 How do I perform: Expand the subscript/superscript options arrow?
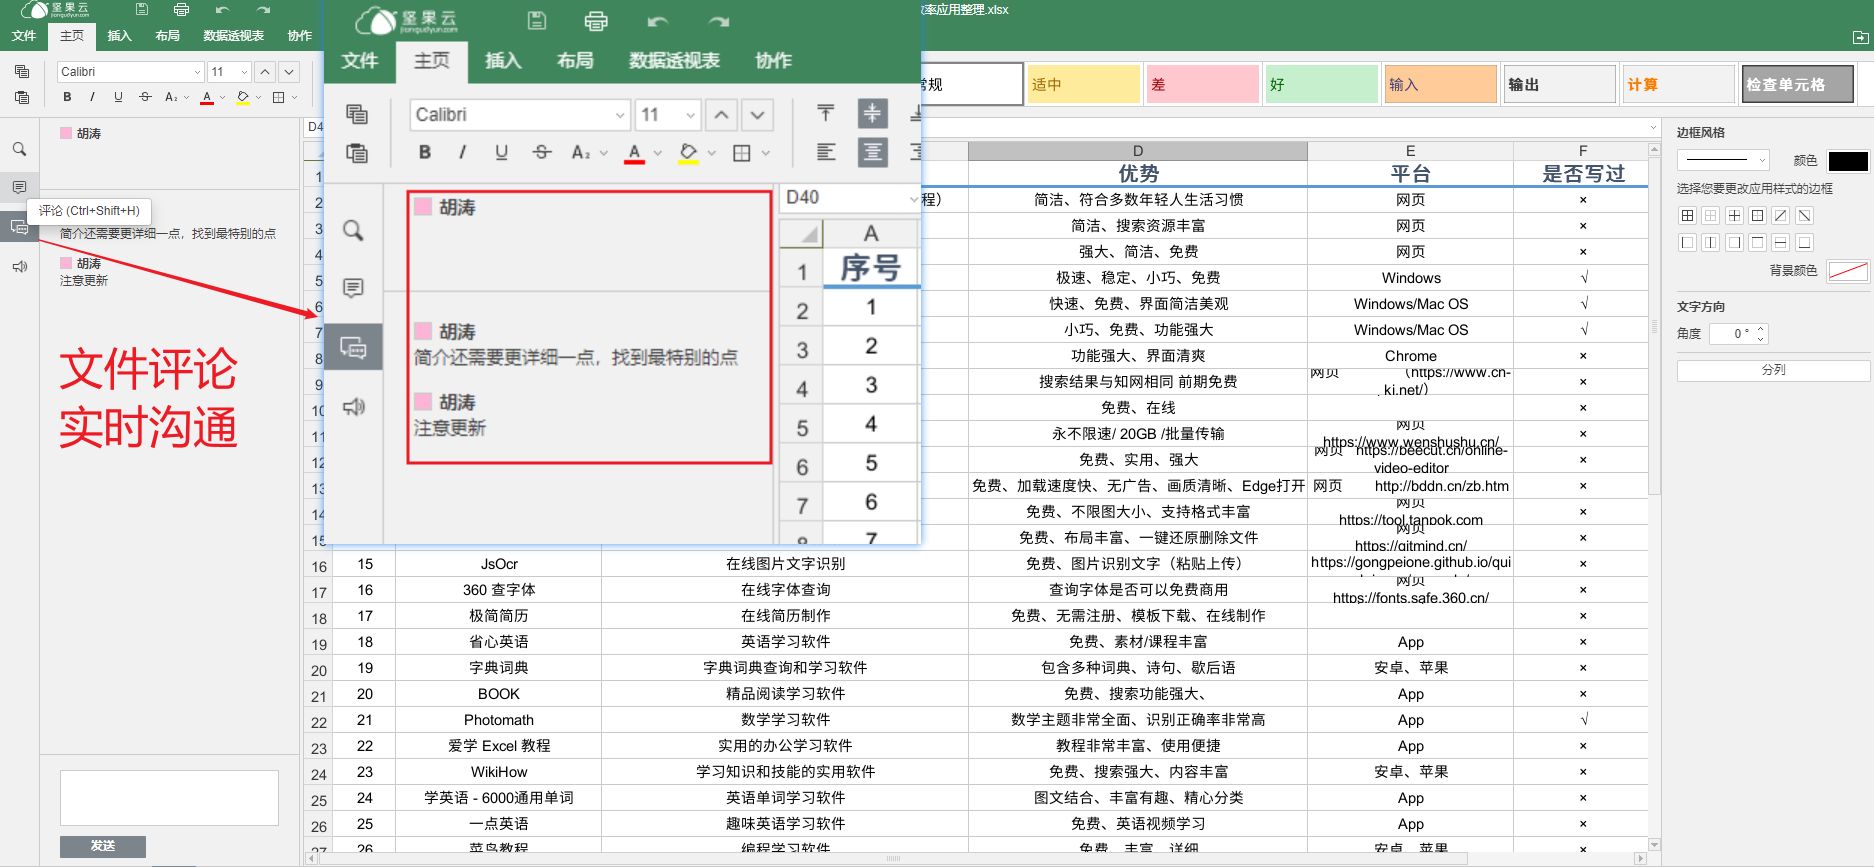point(186,97)
